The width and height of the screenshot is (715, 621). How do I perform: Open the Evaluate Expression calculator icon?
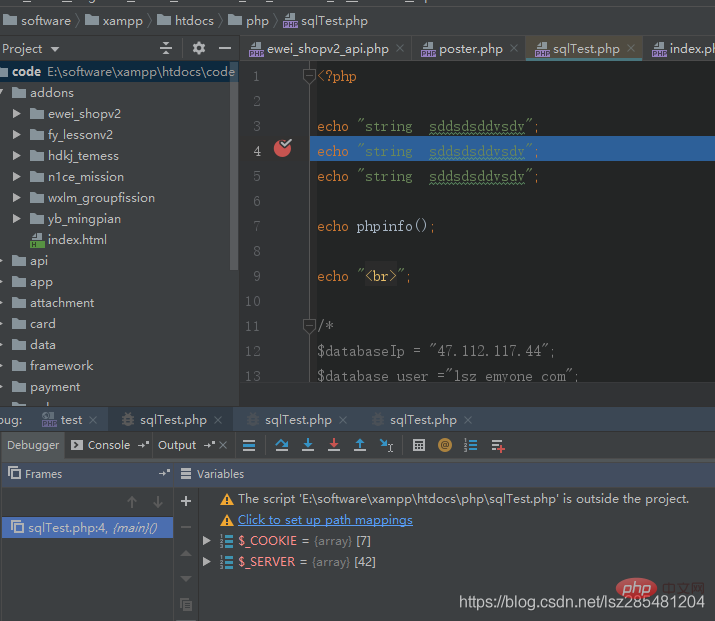tap(419, 446)
